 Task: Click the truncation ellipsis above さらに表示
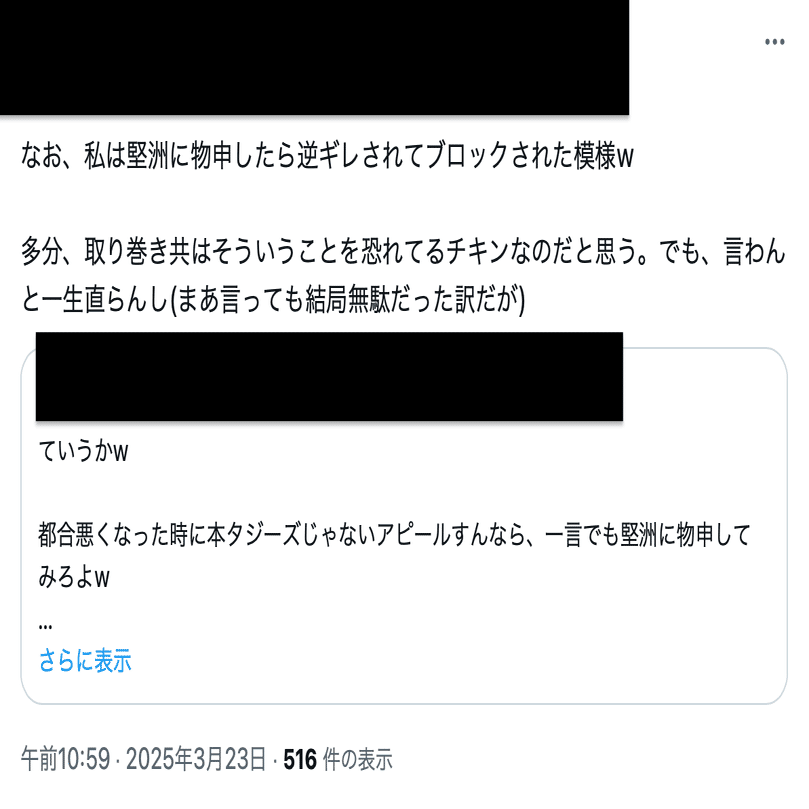pyautogui.click(x=45, y=626)
